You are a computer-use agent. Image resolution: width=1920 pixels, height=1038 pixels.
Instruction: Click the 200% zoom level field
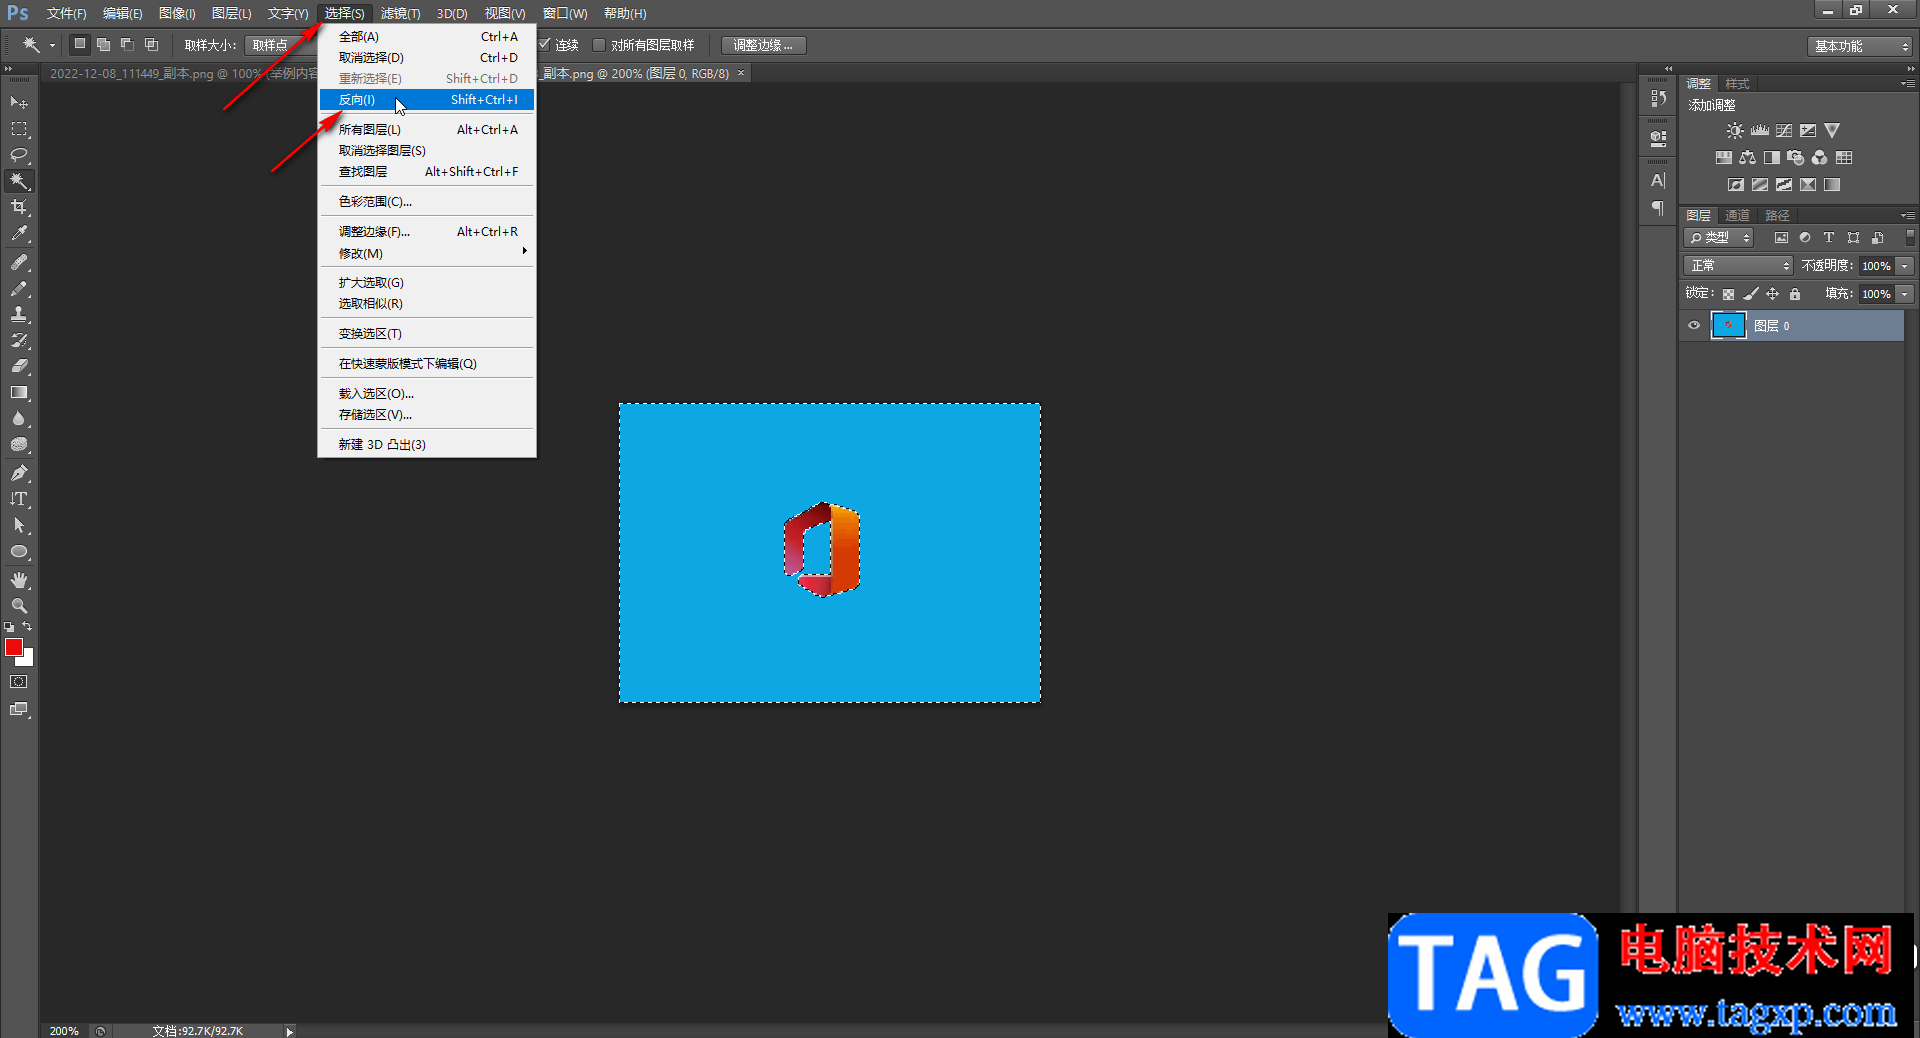[x=64, y=1031]
